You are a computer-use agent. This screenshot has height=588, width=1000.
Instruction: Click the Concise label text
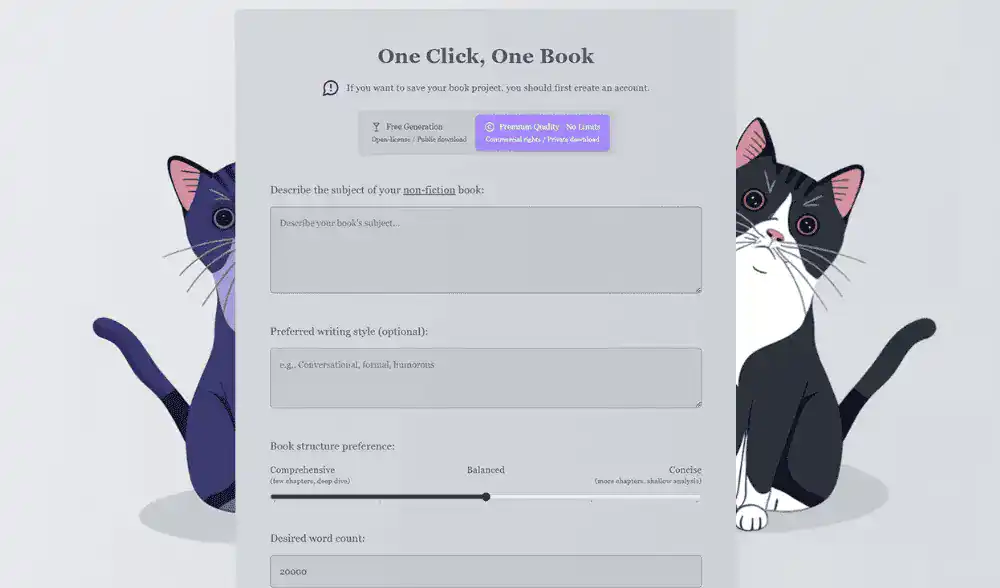[685, 470]
